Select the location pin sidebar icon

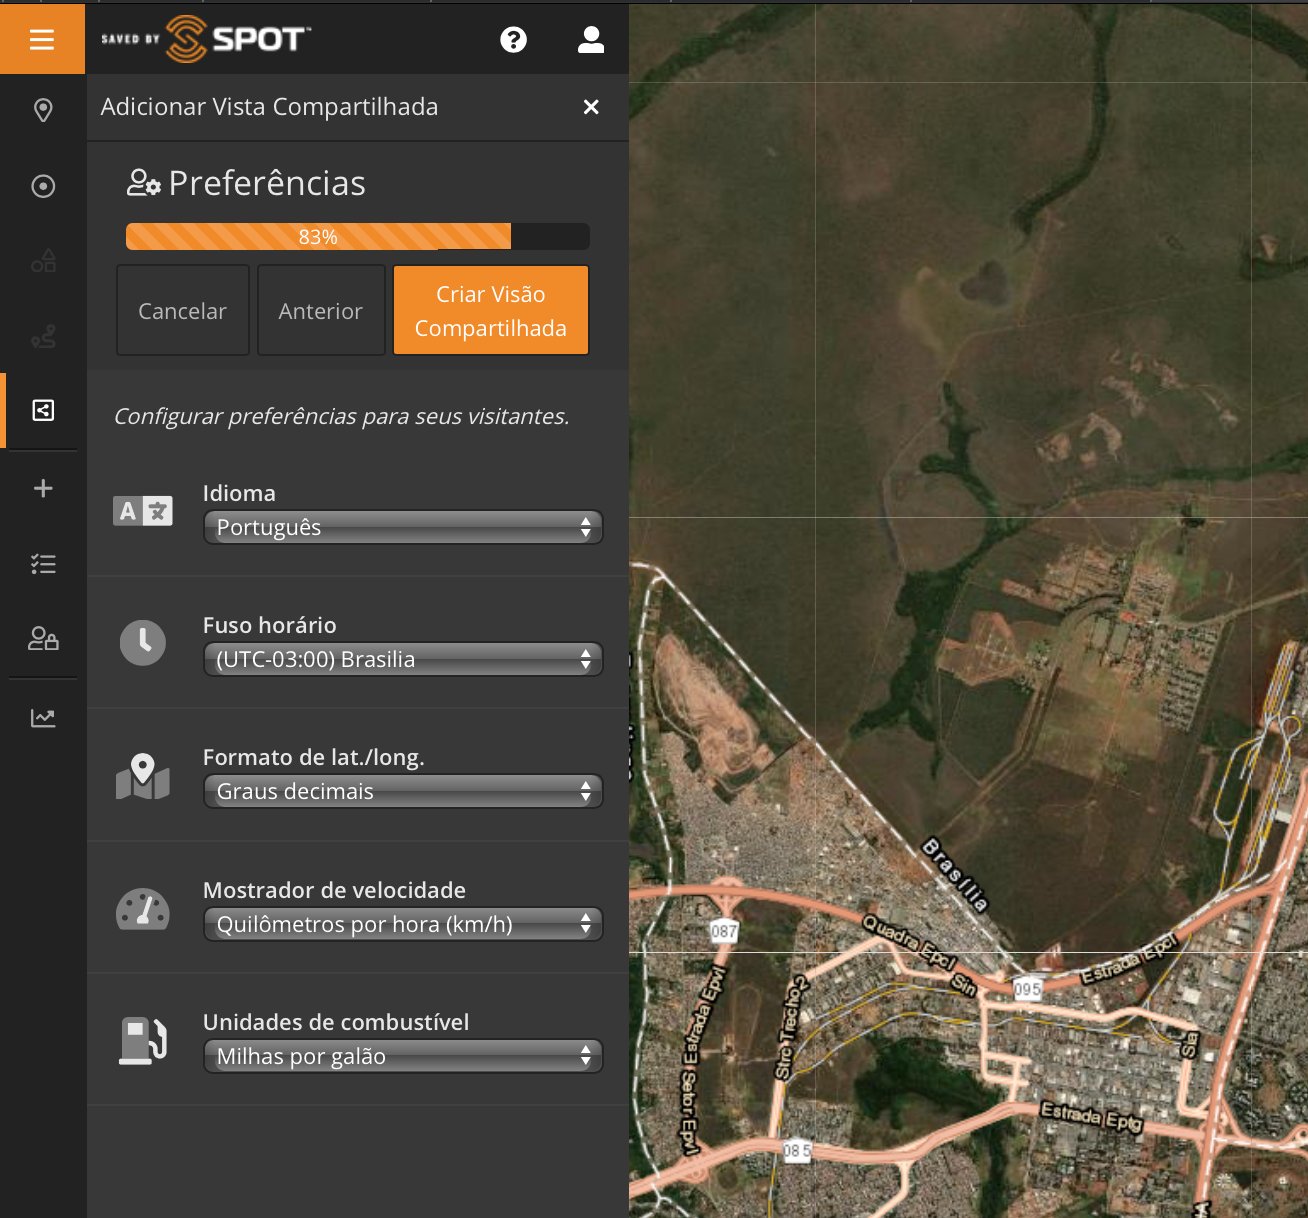point(43,110)
